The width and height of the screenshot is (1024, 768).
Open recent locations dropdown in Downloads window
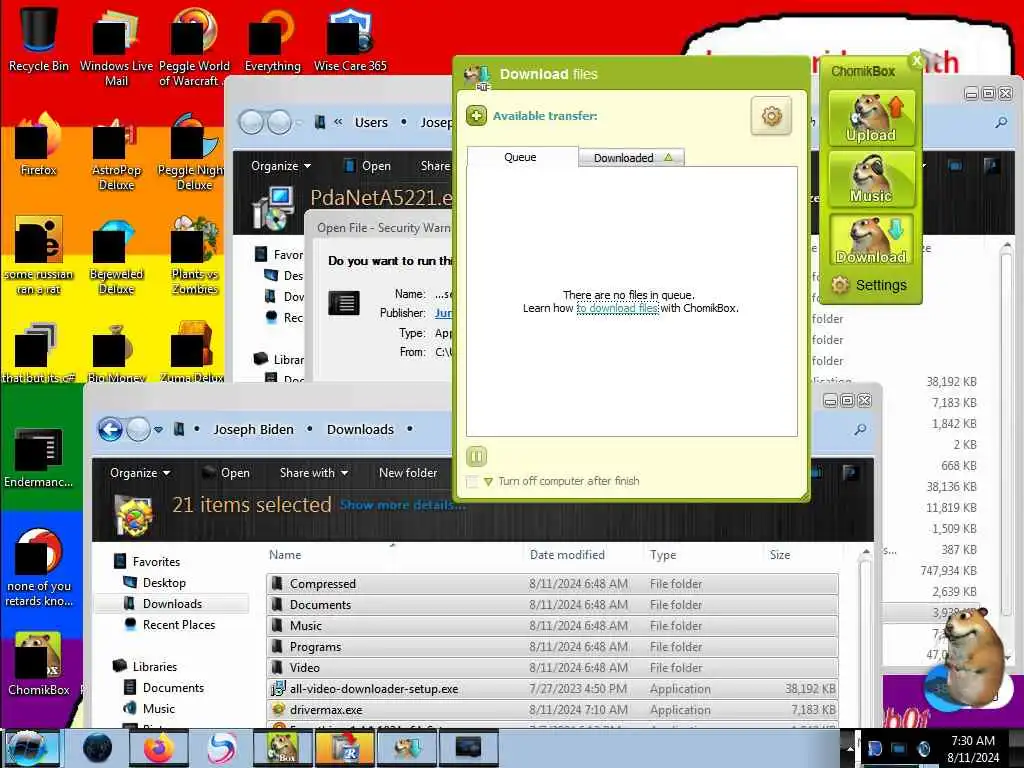[x=158, y=430]
